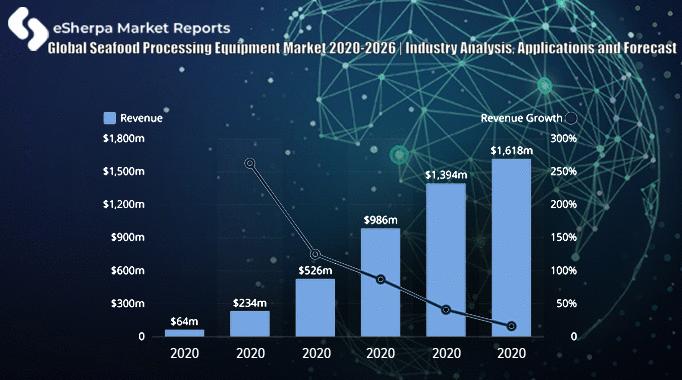Click the eSherpa Market Reports title text
The height and width of the screenshot is (380, 682).
click(x=141, y=28)
